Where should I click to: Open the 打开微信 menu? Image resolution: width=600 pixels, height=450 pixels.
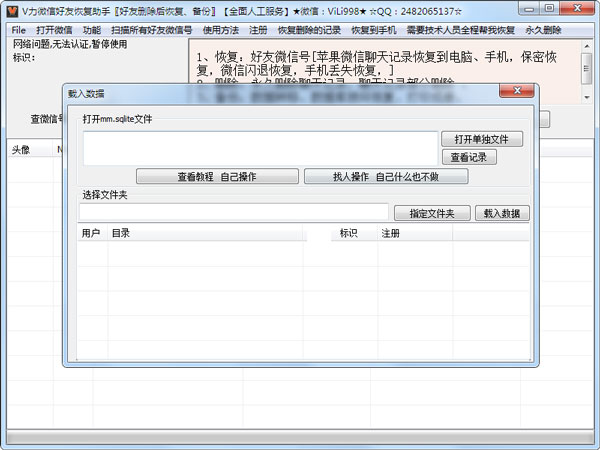tap(54, 30)
